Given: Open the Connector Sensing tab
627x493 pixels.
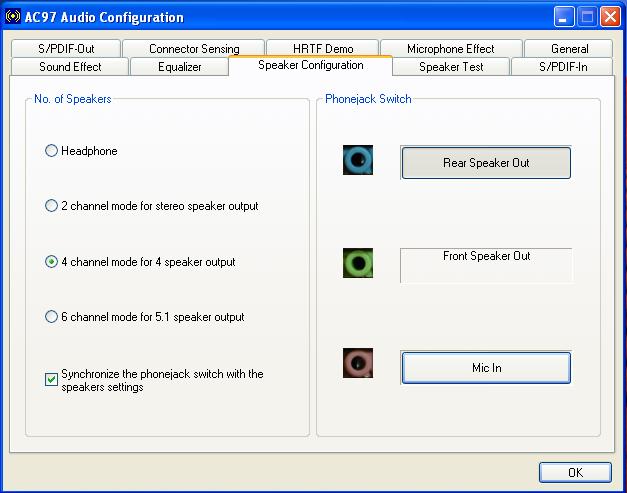Looking at the screenshot, I should point(194,48).
